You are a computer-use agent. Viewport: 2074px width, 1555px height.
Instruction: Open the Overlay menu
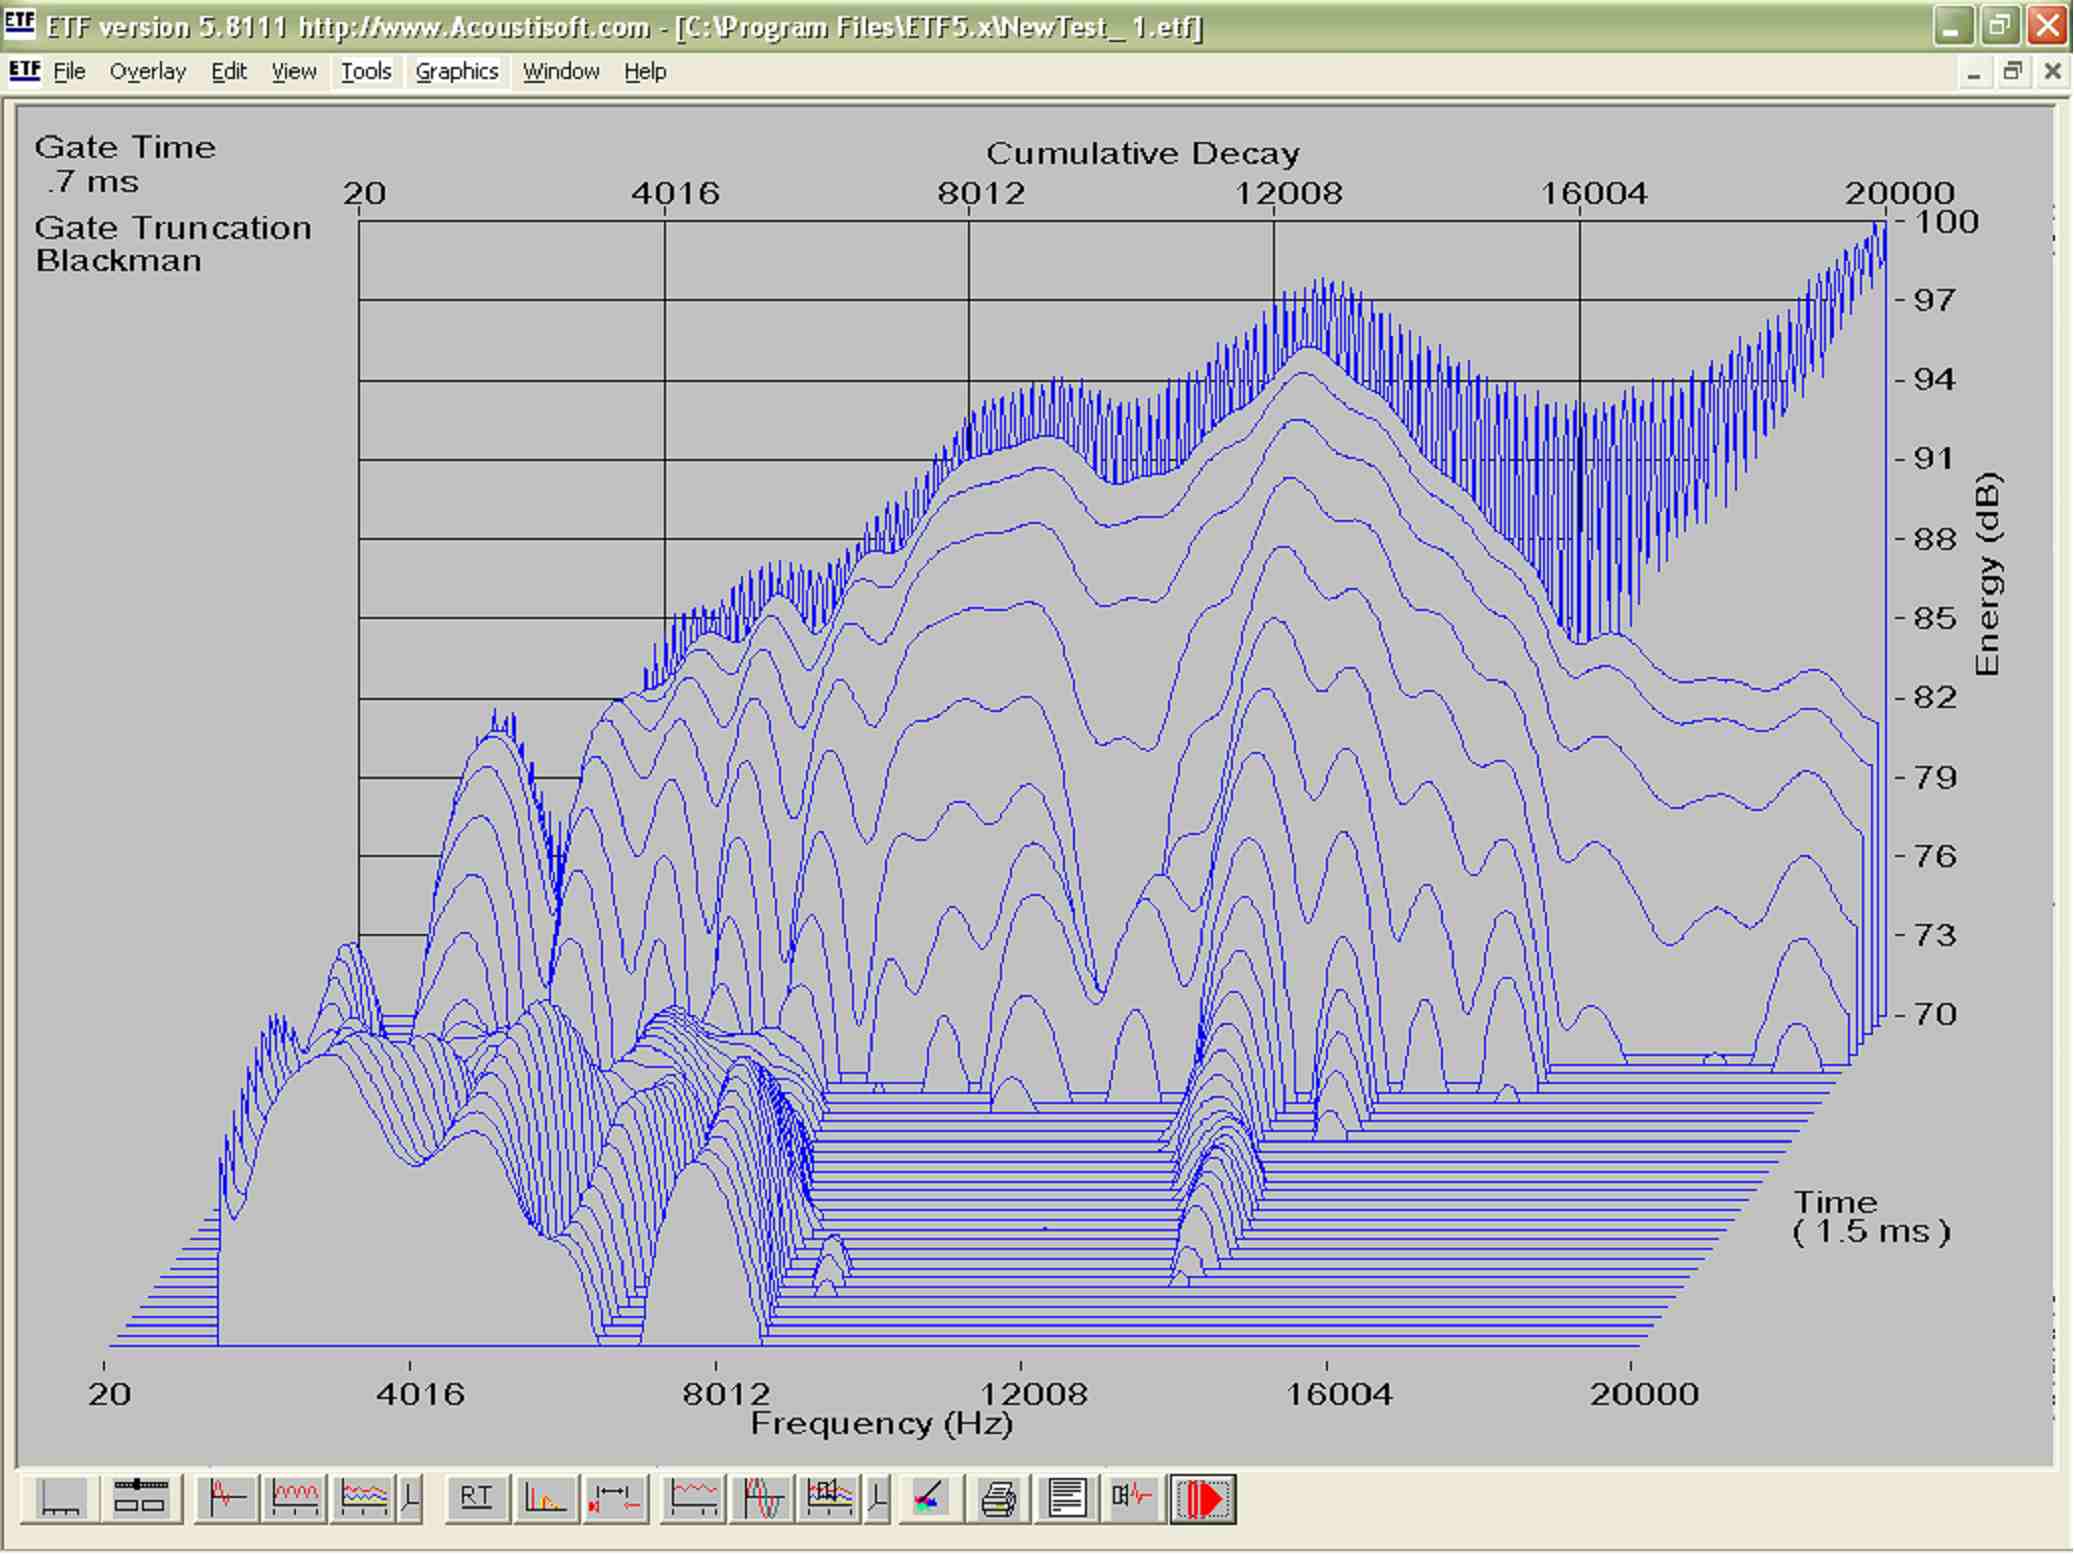pos(148,72)
